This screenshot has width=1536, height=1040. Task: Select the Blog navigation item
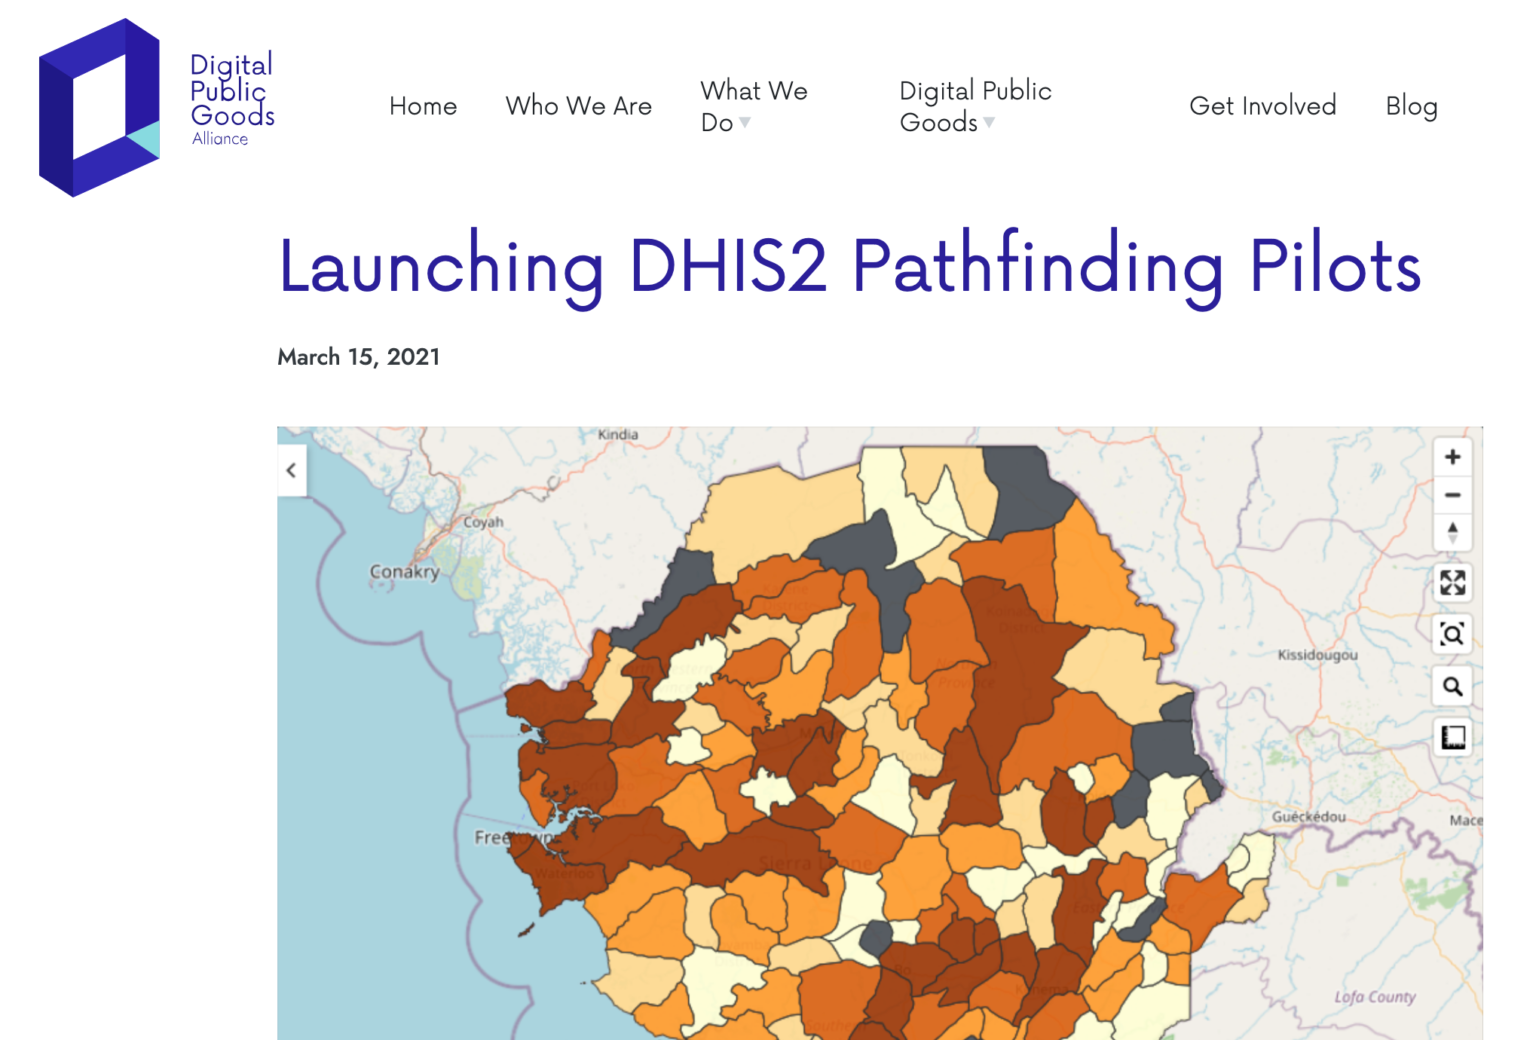pyautogui.click(x=1411, y=106)
